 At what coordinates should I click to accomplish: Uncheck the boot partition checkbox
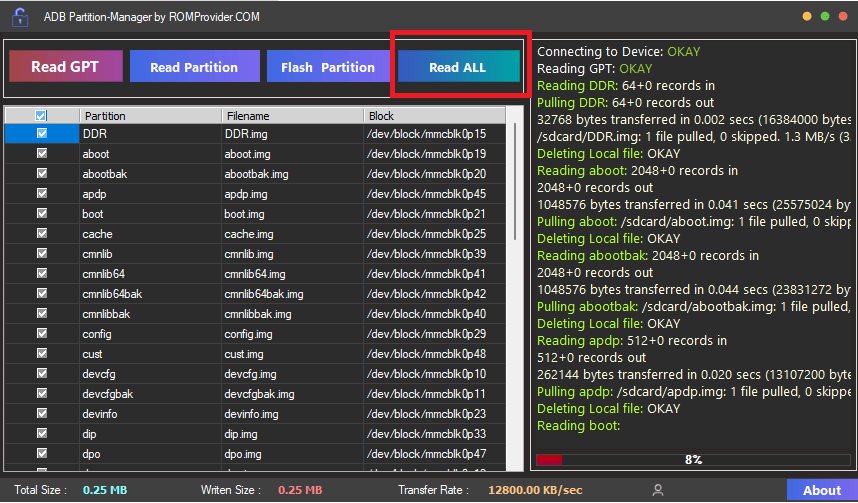42,213
